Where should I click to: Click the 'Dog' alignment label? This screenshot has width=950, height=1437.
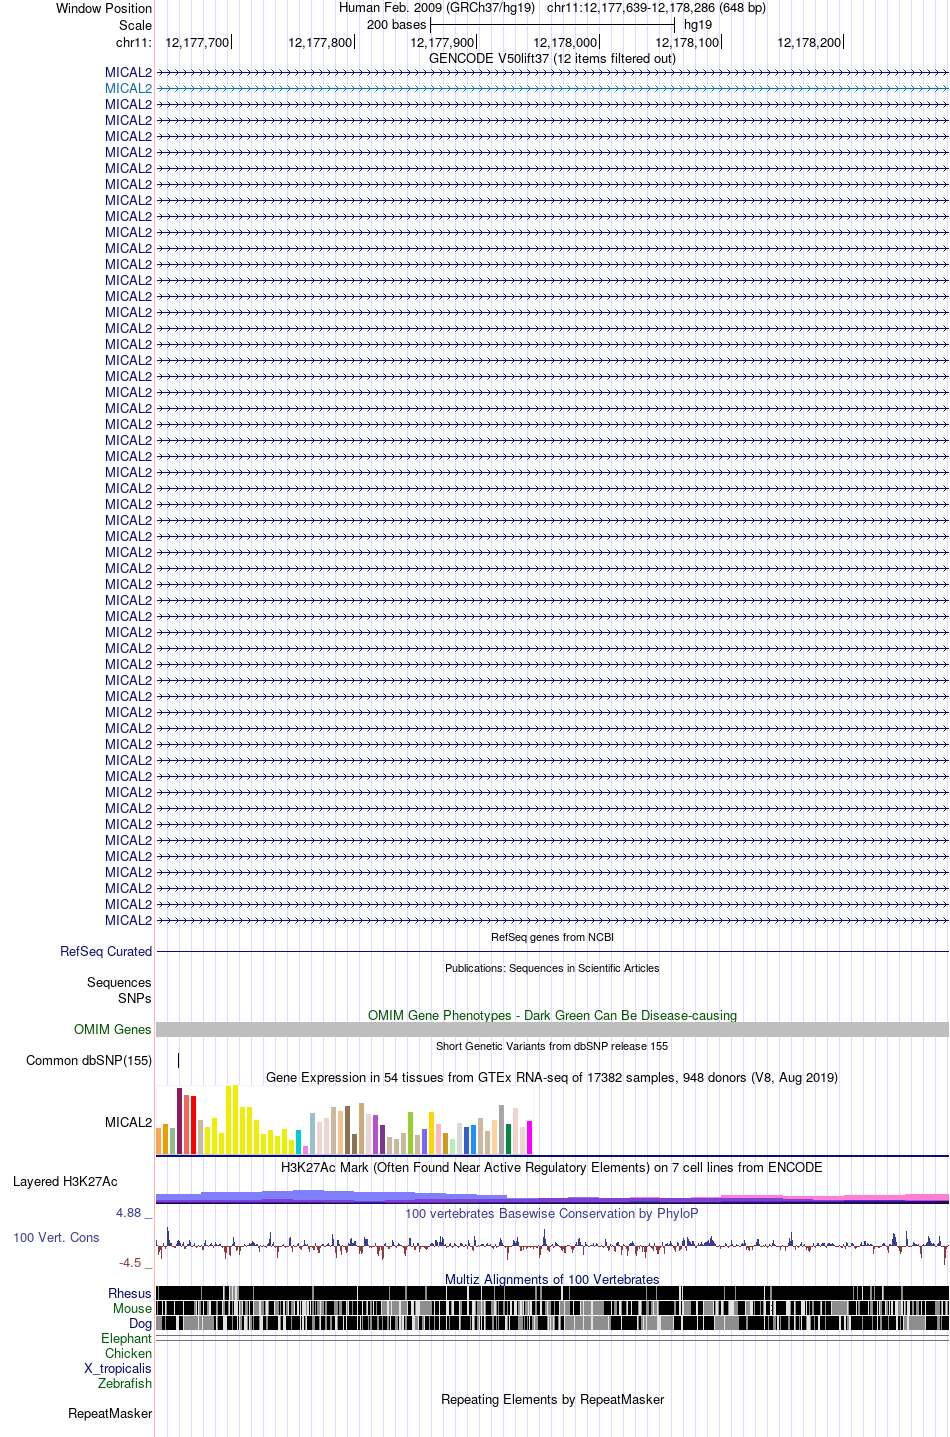tap(140, 1323)
